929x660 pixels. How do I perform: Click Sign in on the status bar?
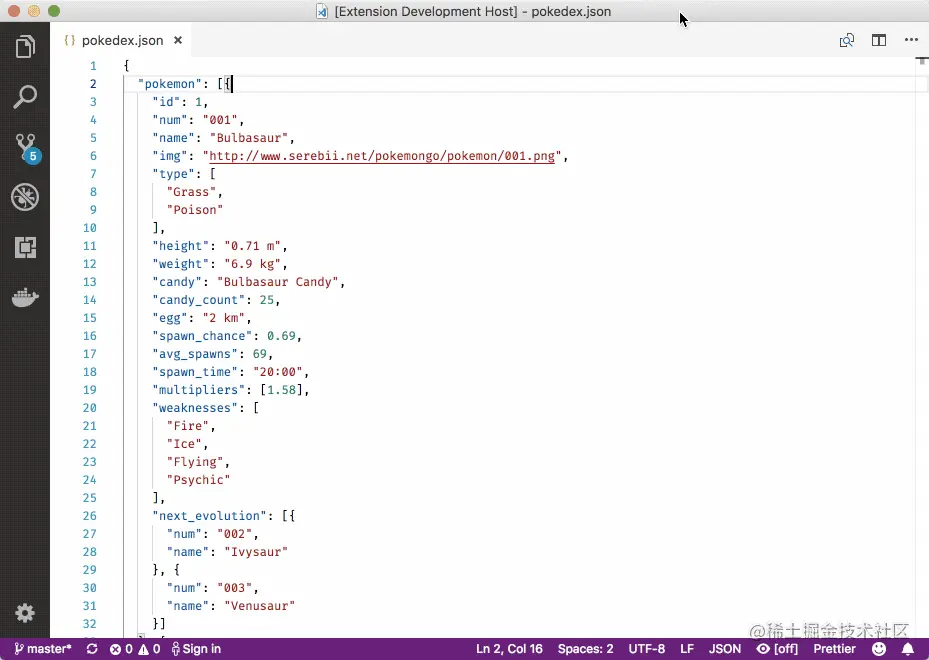pos(196,649)
